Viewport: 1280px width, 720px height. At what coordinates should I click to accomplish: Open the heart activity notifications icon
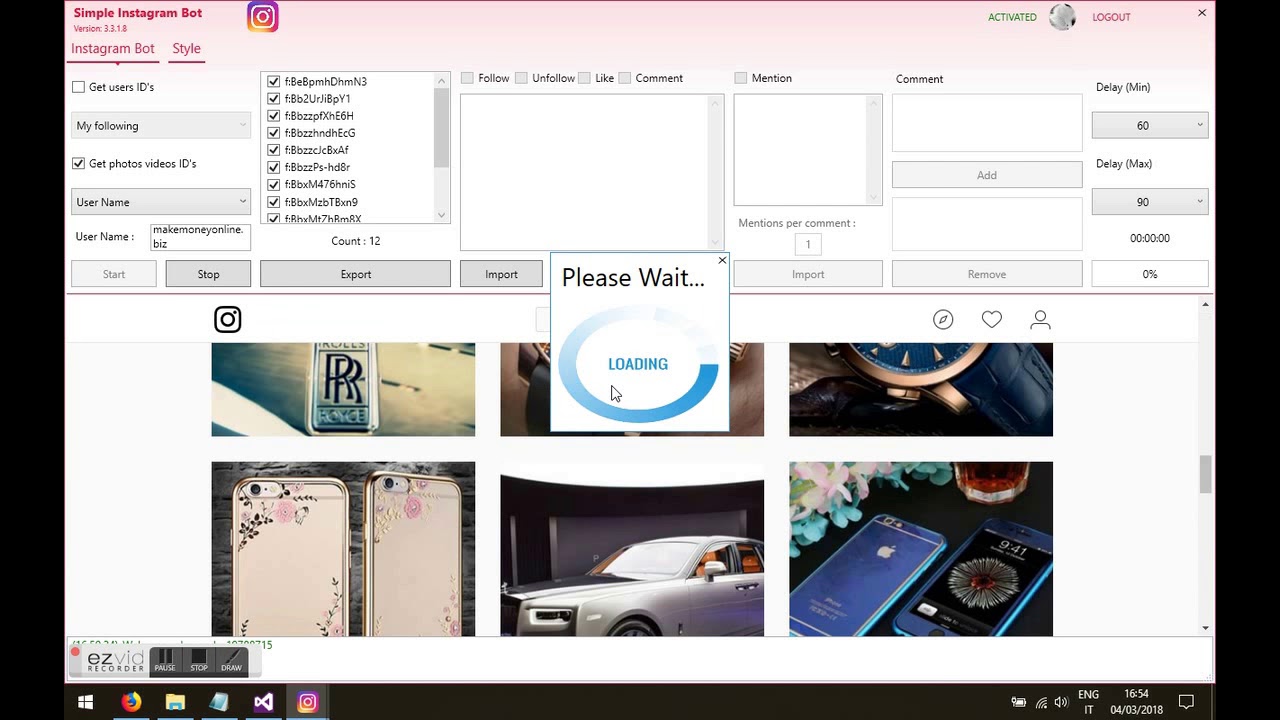(992, 319)
